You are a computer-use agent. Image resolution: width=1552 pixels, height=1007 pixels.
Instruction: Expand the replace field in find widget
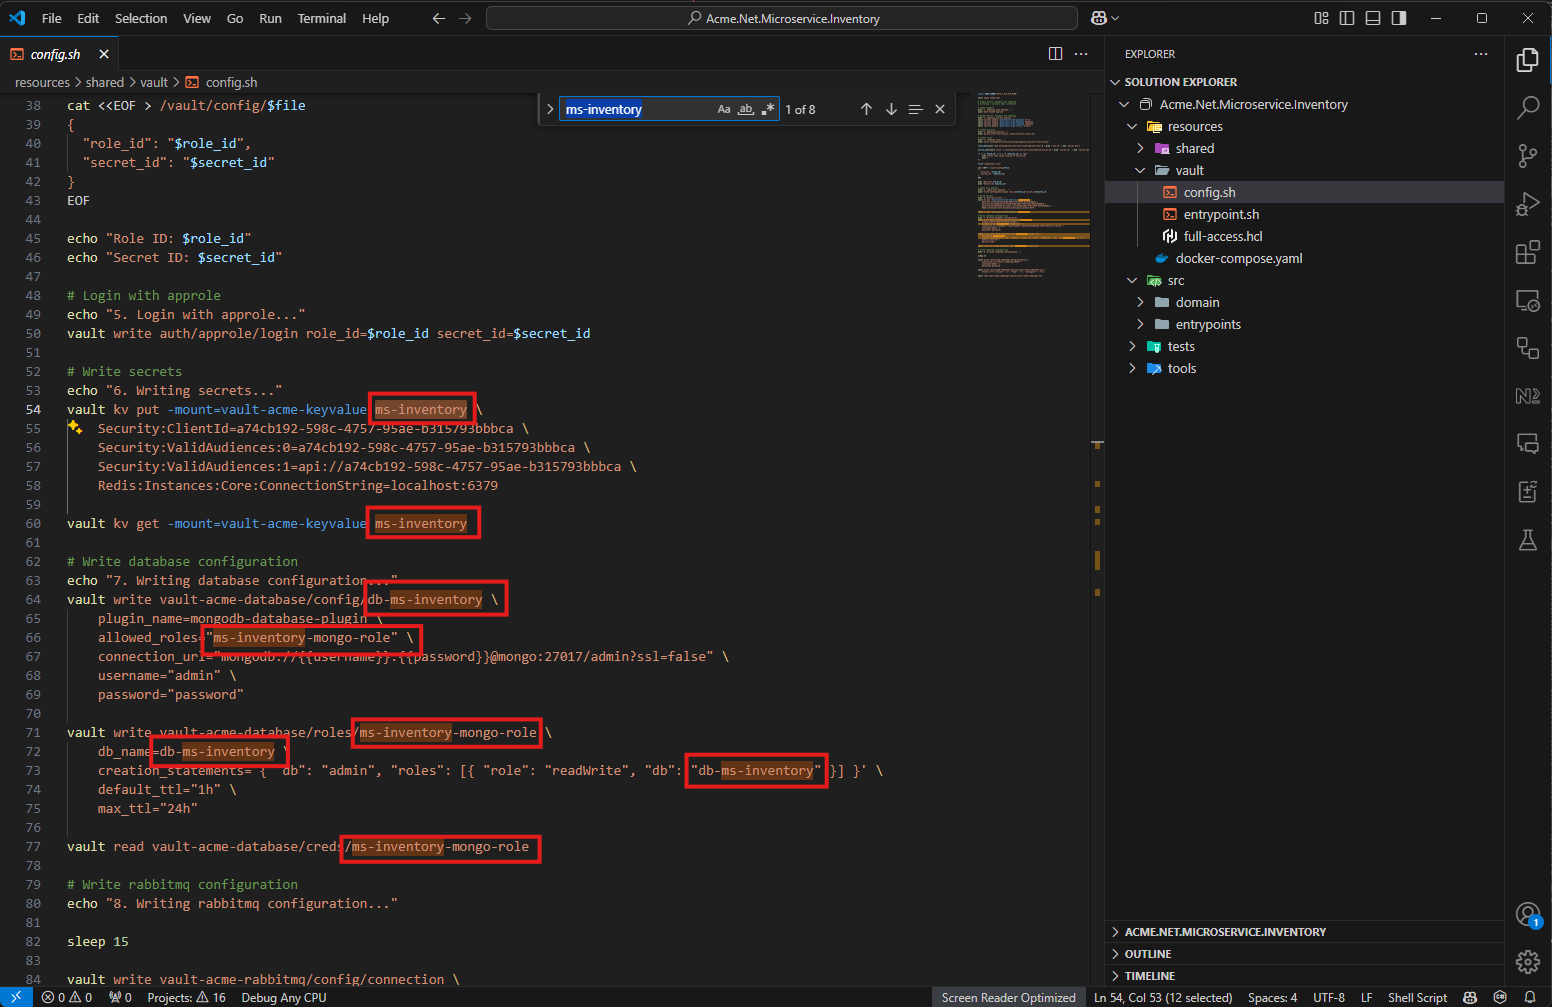coord(549,109)
